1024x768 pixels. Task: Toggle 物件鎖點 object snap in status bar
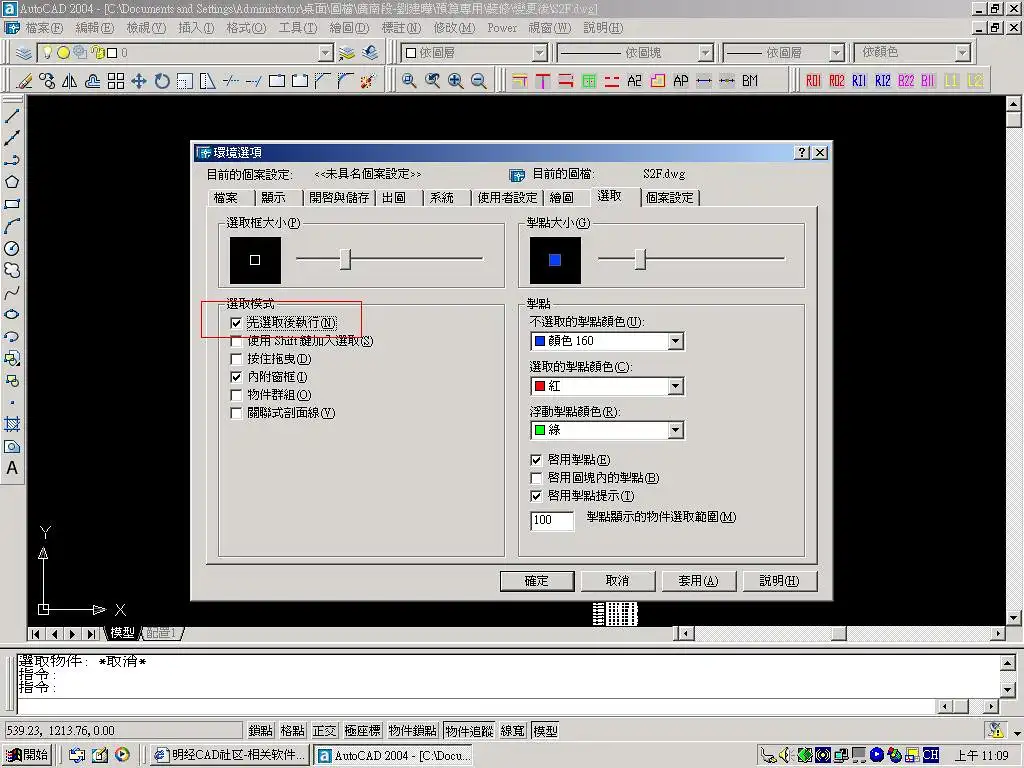412,731
